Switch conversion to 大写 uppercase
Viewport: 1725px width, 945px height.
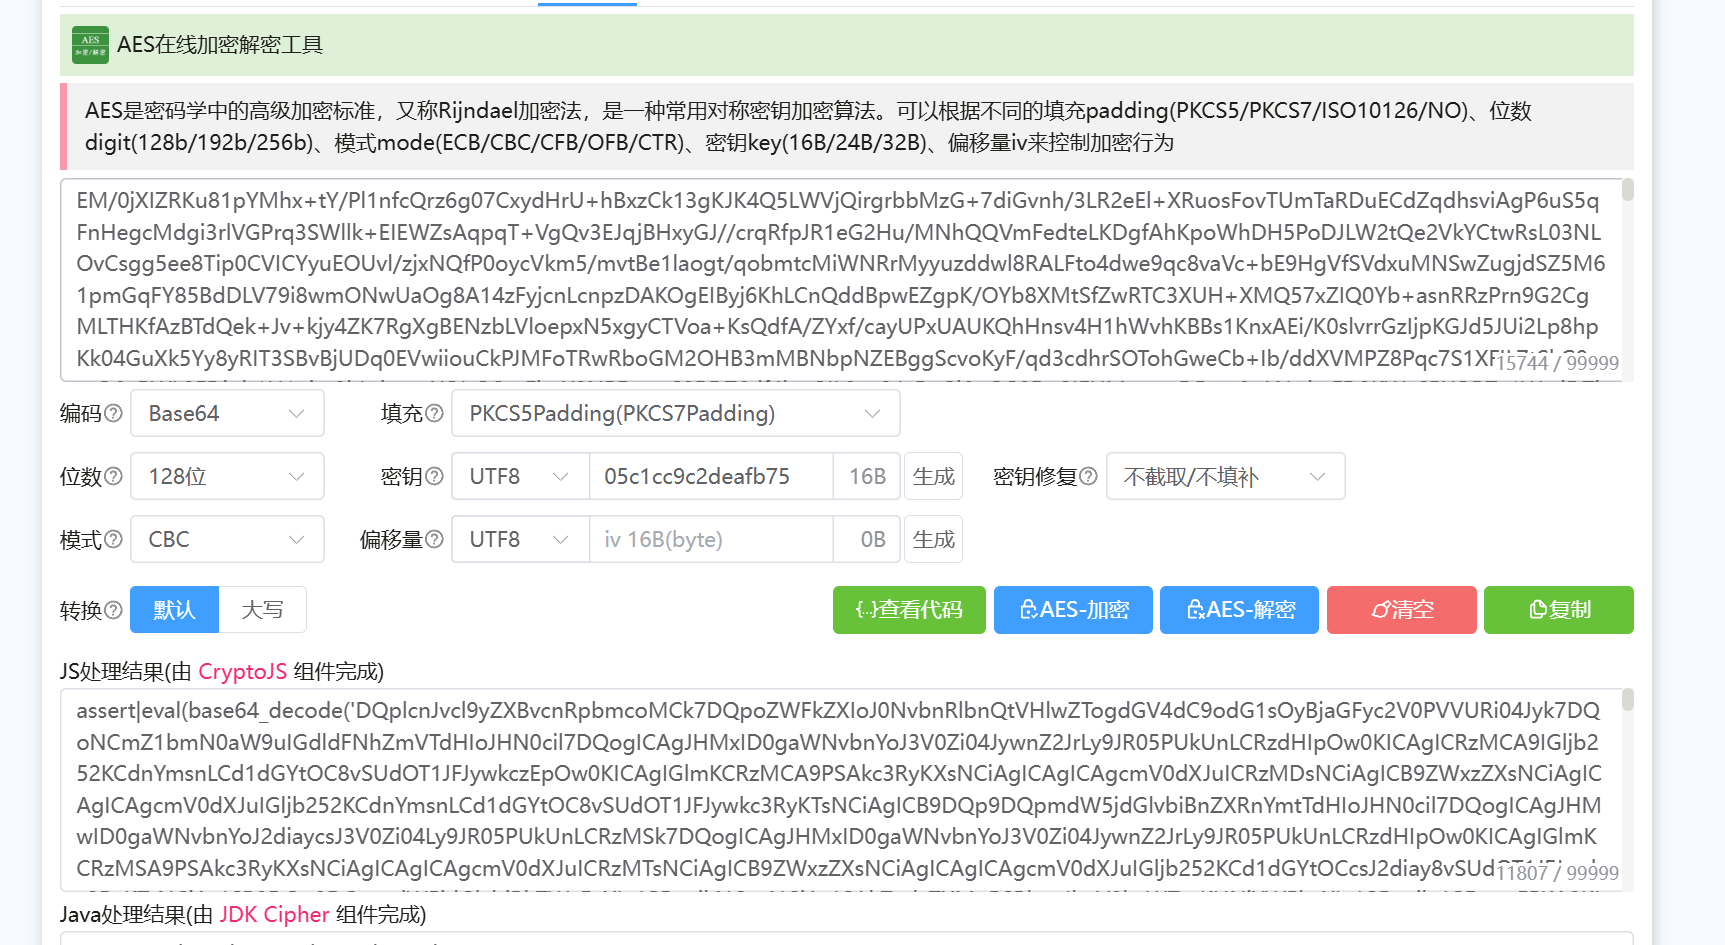262,610
